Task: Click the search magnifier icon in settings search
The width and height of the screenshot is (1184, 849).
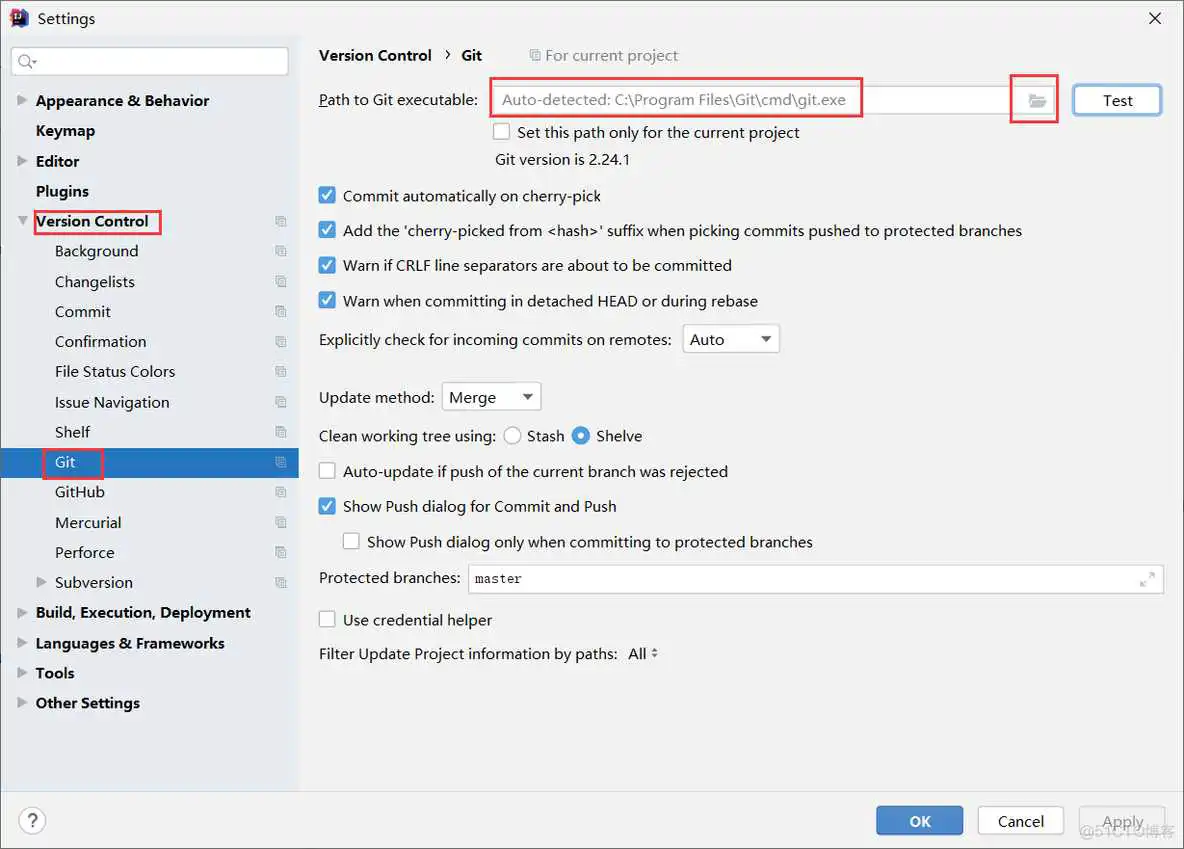Action: (27, 62)
